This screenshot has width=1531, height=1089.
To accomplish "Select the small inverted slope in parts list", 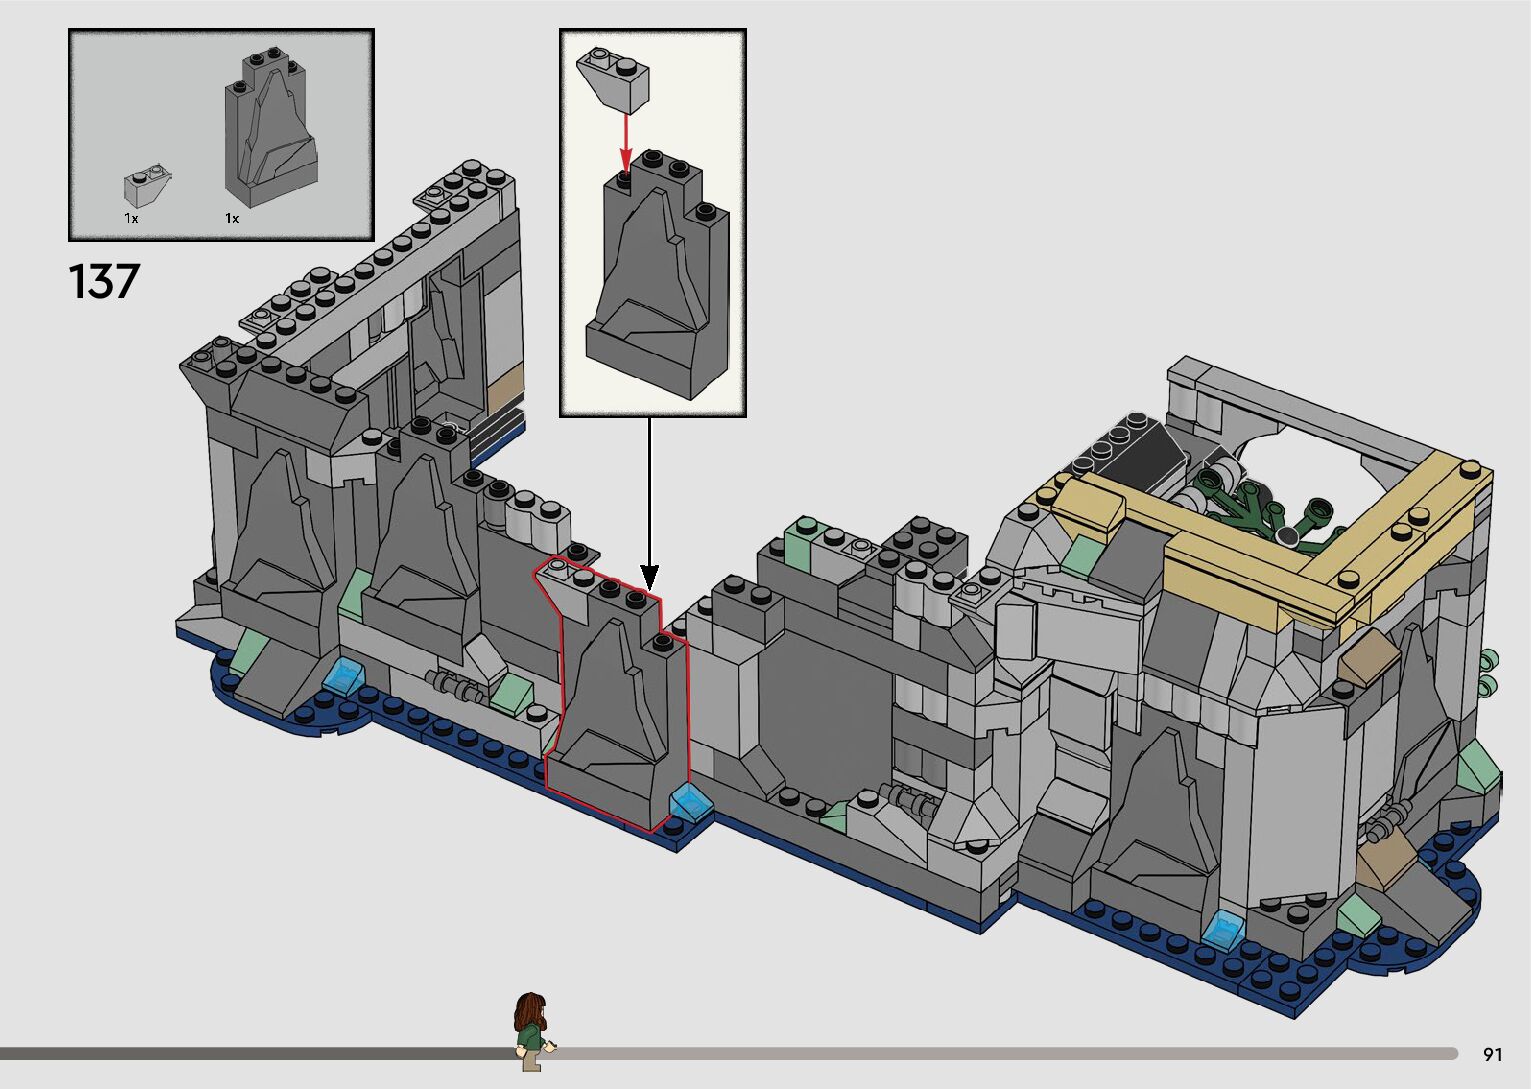I will point(148,184).
